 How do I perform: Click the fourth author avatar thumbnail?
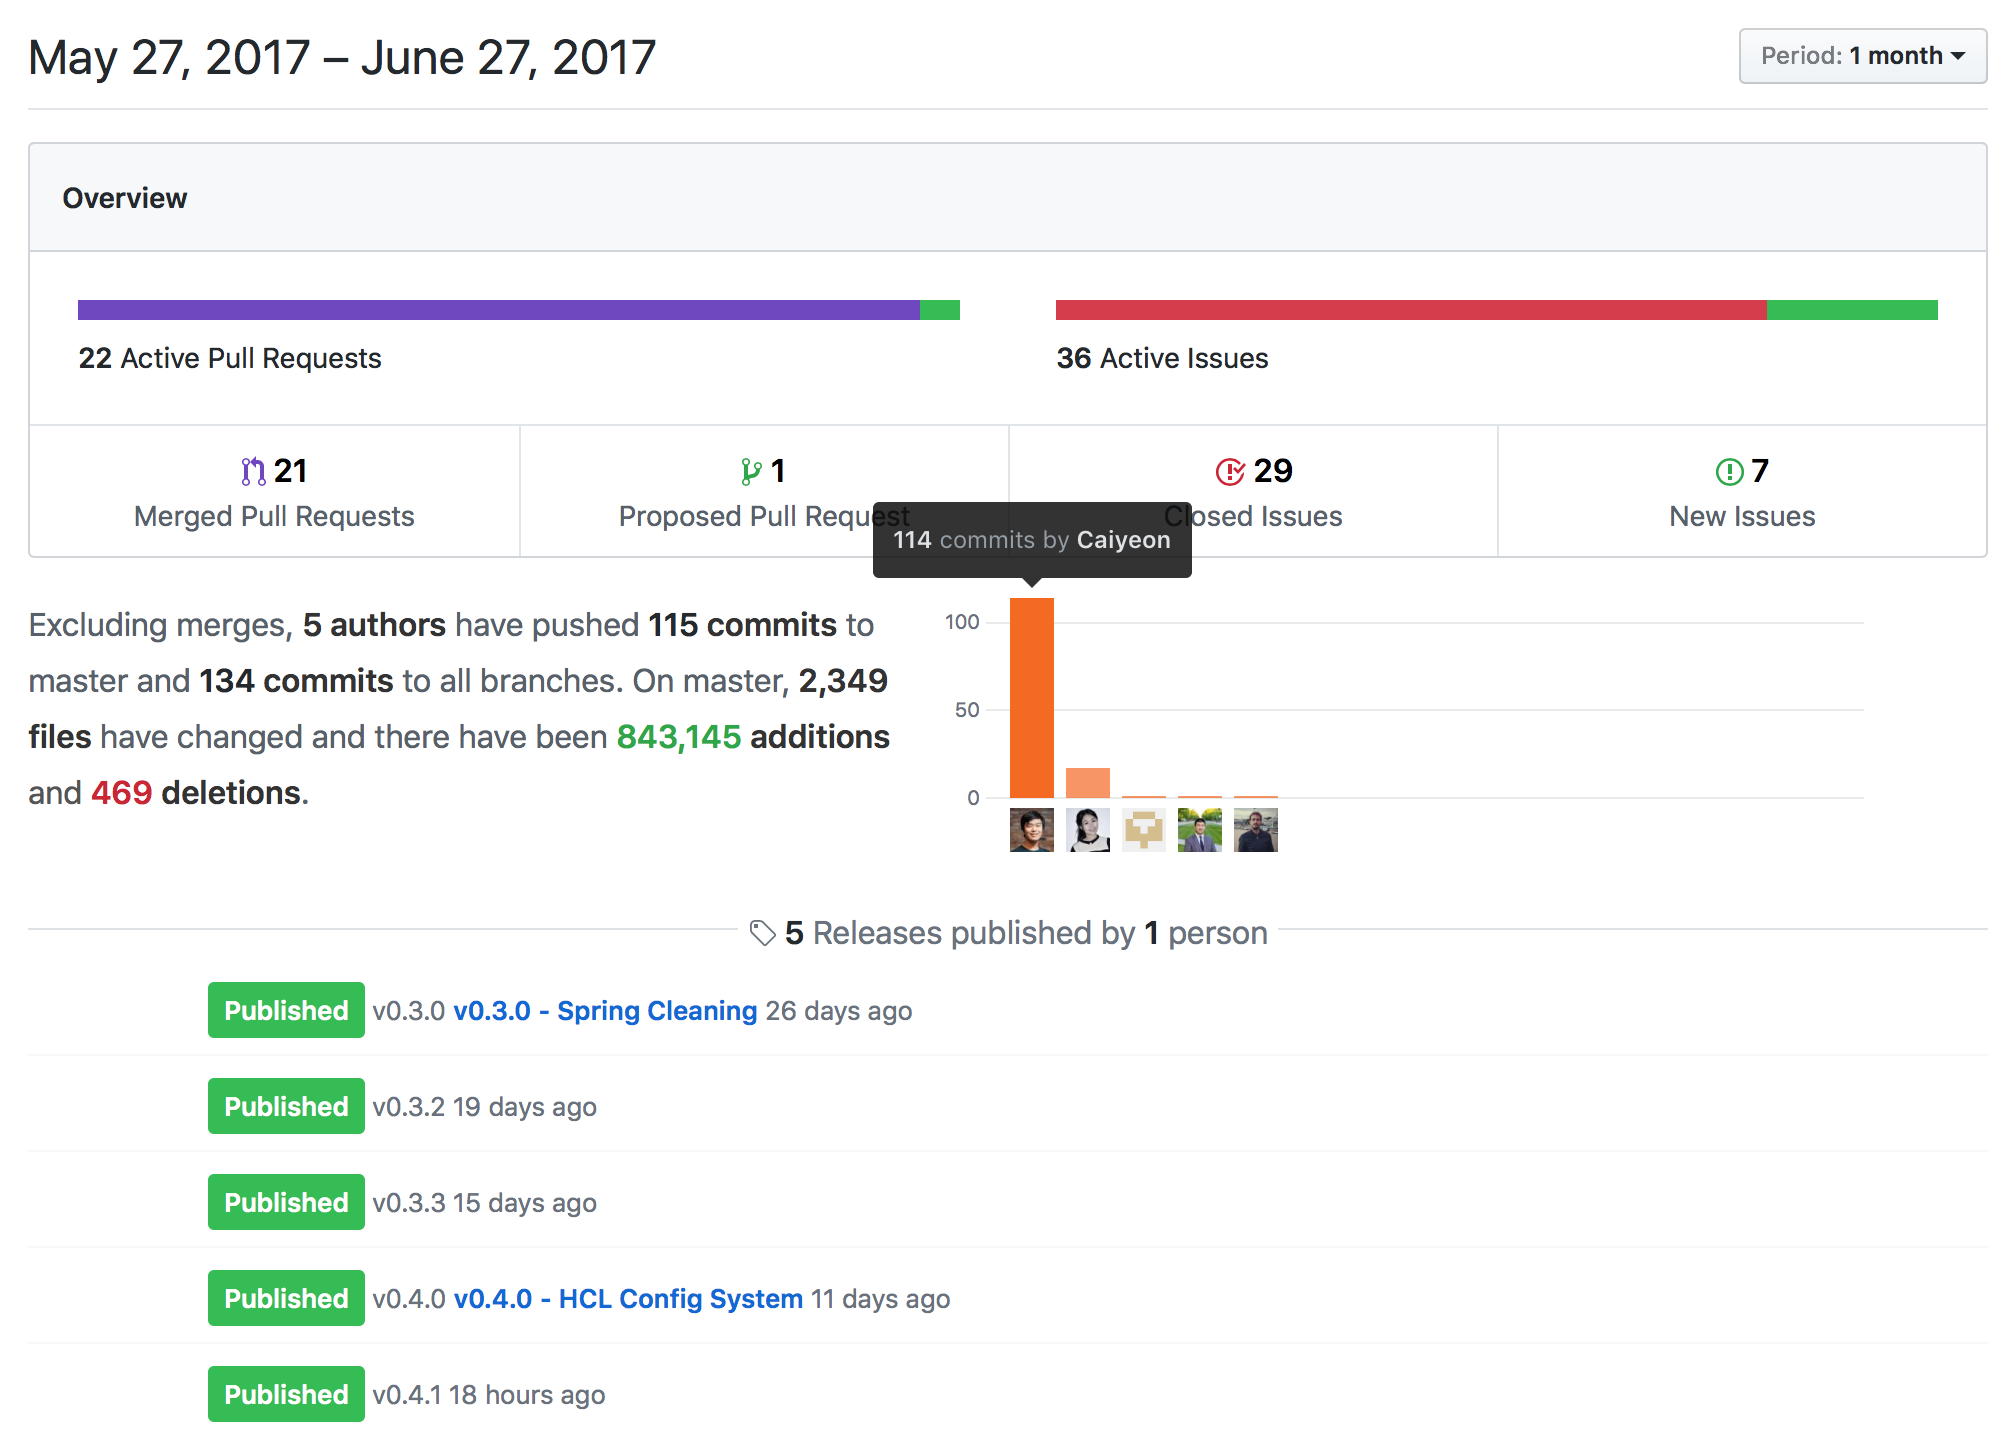1199,830
